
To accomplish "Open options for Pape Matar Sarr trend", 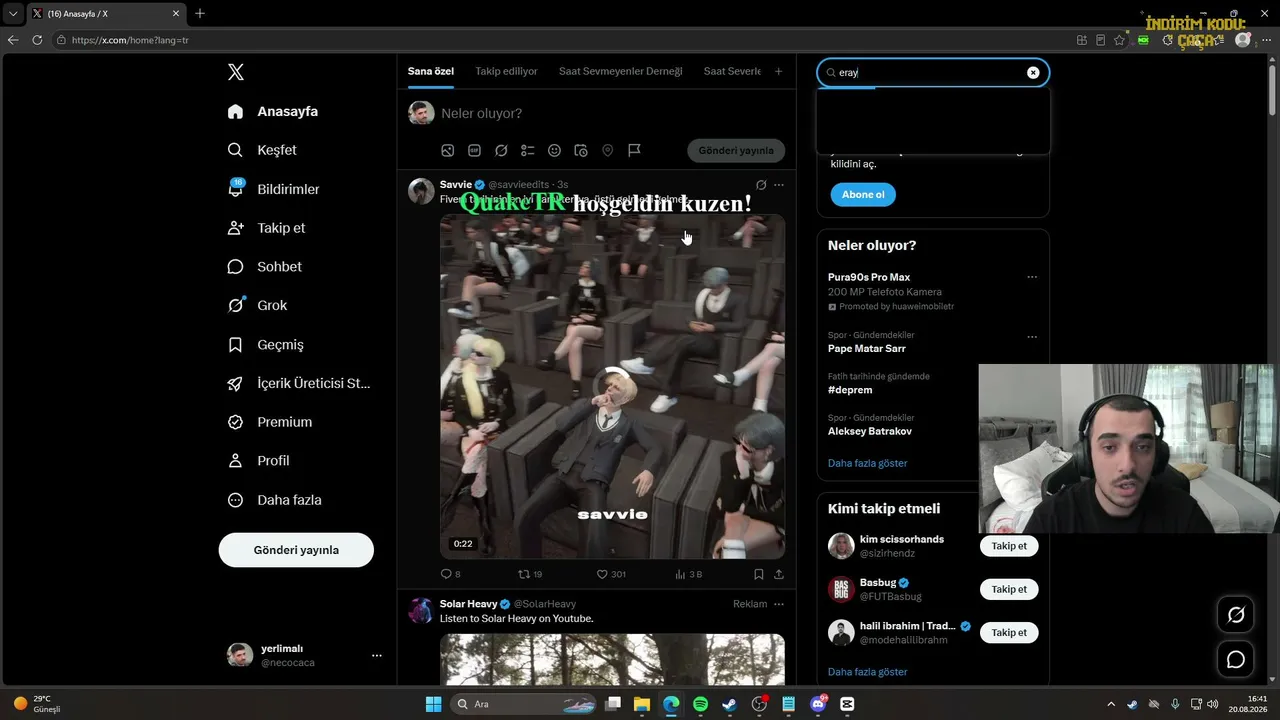I will tap(1032, 337).
